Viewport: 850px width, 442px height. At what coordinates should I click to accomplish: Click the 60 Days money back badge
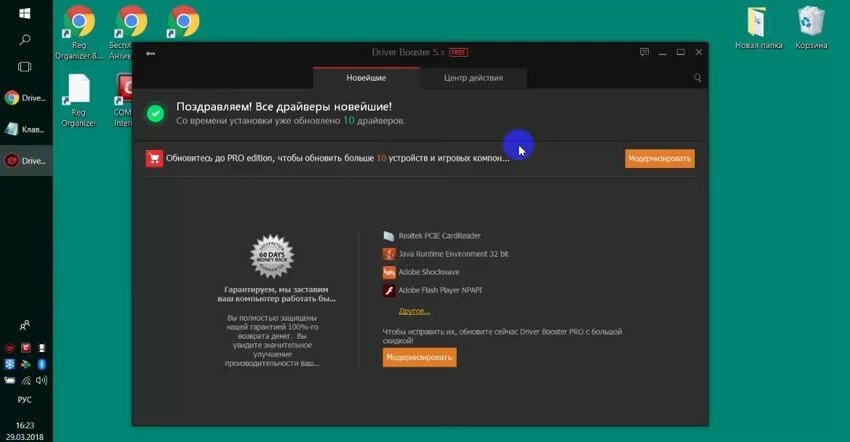272,257
